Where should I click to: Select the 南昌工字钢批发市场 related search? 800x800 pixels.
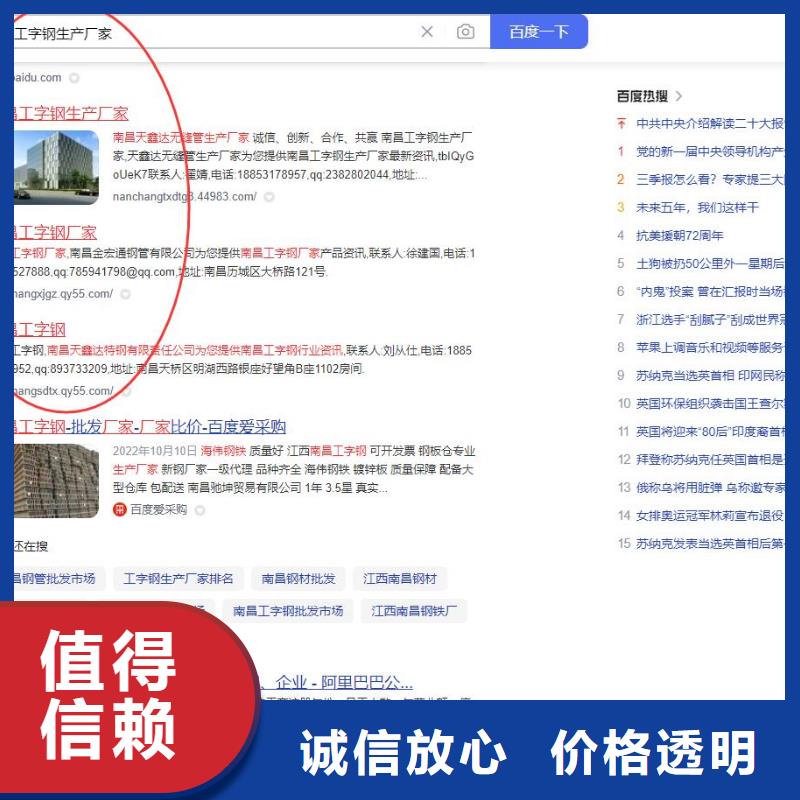point(288,611)
